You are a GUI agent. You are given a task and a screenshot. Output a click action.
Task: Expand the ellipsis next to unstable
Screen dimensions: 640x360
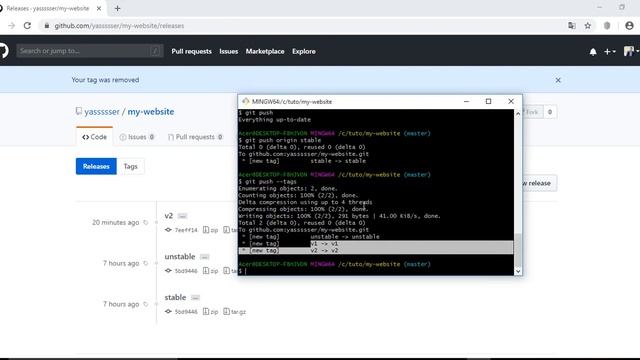(205, 257)
